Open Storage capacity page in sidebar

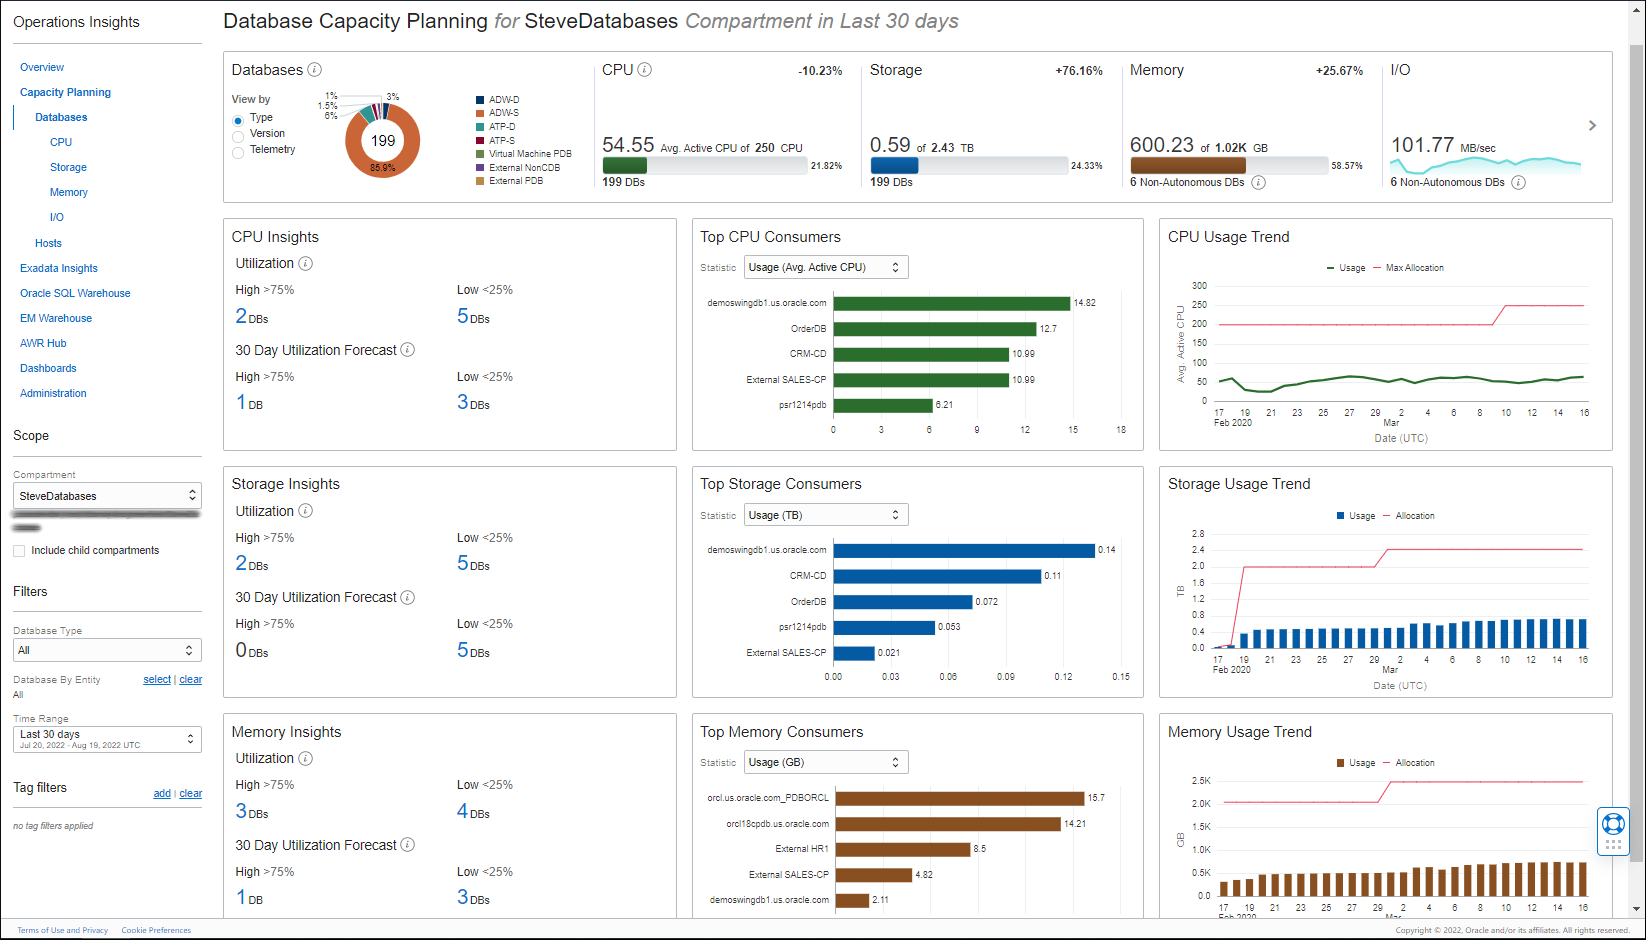point(68,167)
